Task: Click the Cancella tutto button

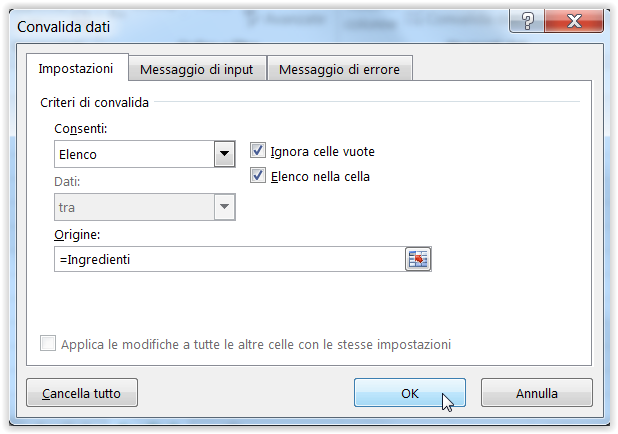Action: pyautogui.click(x=82, y=393)
